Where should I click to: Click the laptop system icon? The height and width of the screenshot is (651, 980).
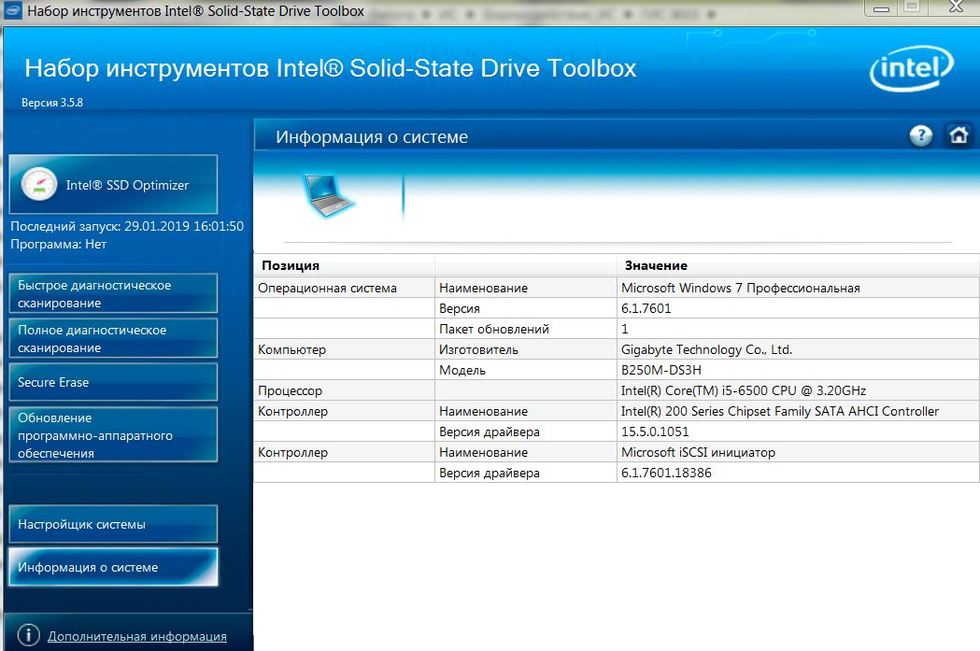[328, 195]
